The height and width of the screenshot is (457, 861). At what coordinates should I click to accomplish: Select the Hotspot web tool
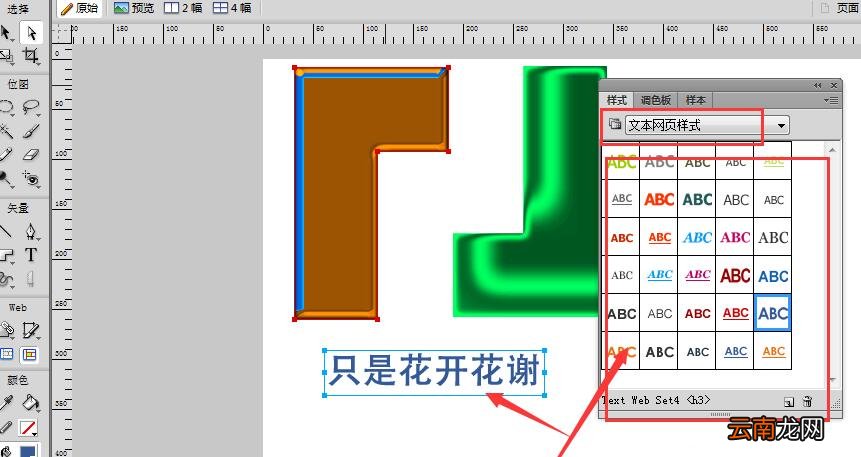point(7,330)
